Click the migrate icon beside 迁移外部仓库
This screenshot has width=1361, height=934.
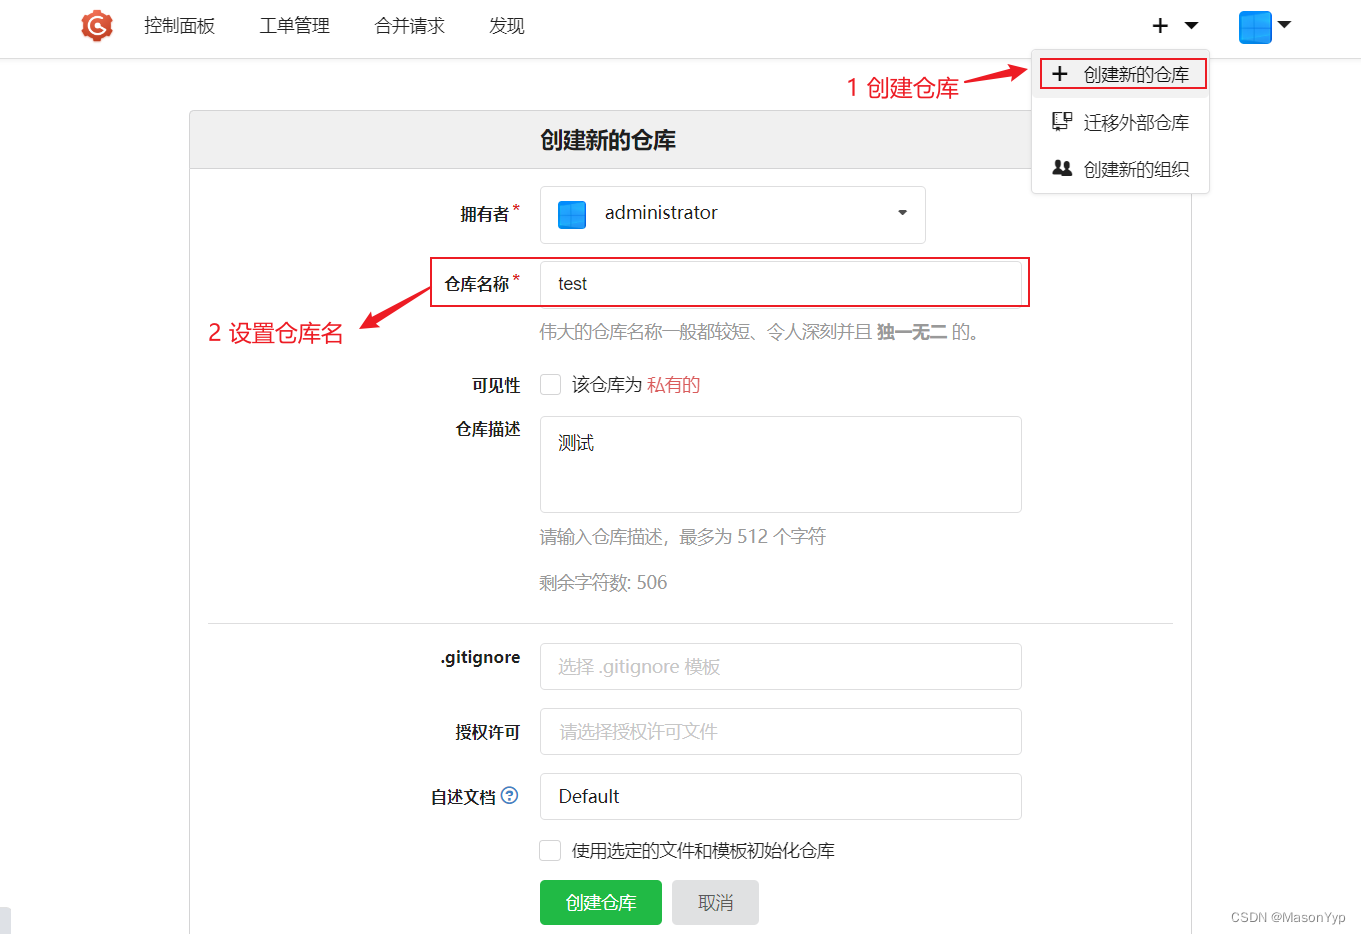click(1061, 121)
